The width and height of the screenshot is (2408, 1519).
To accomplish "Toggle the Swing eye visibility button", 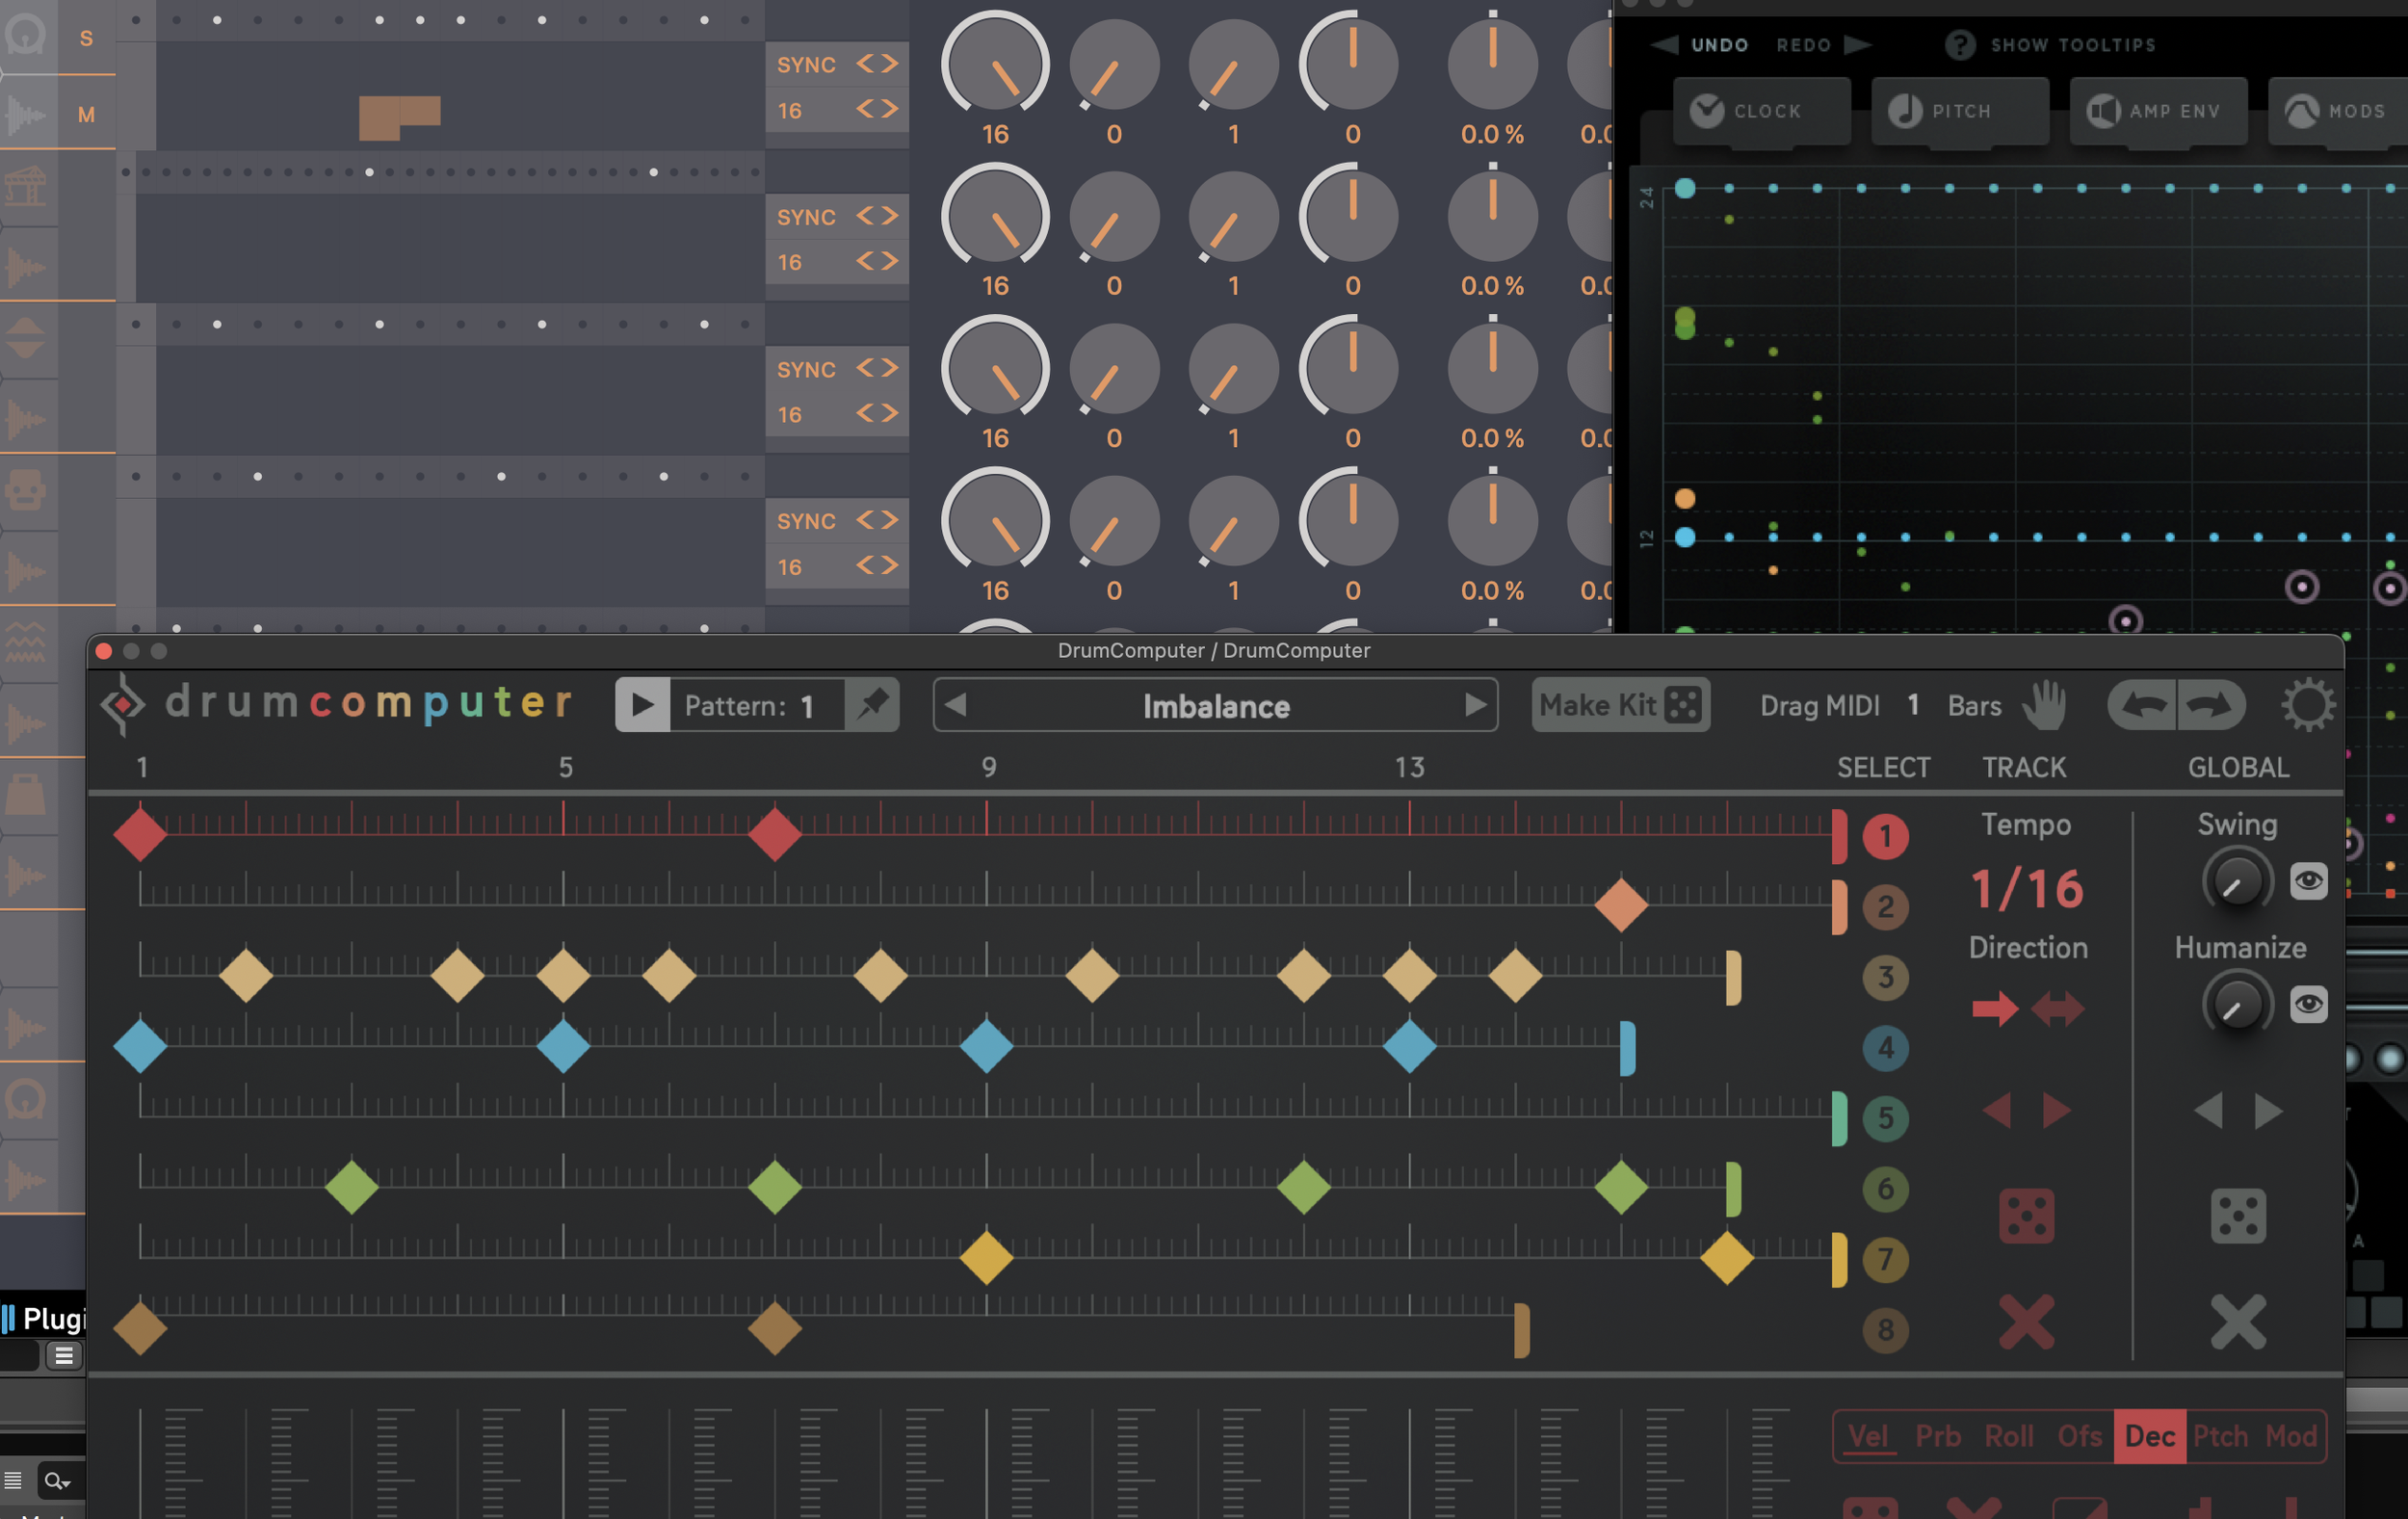I will pos(2308,880).
